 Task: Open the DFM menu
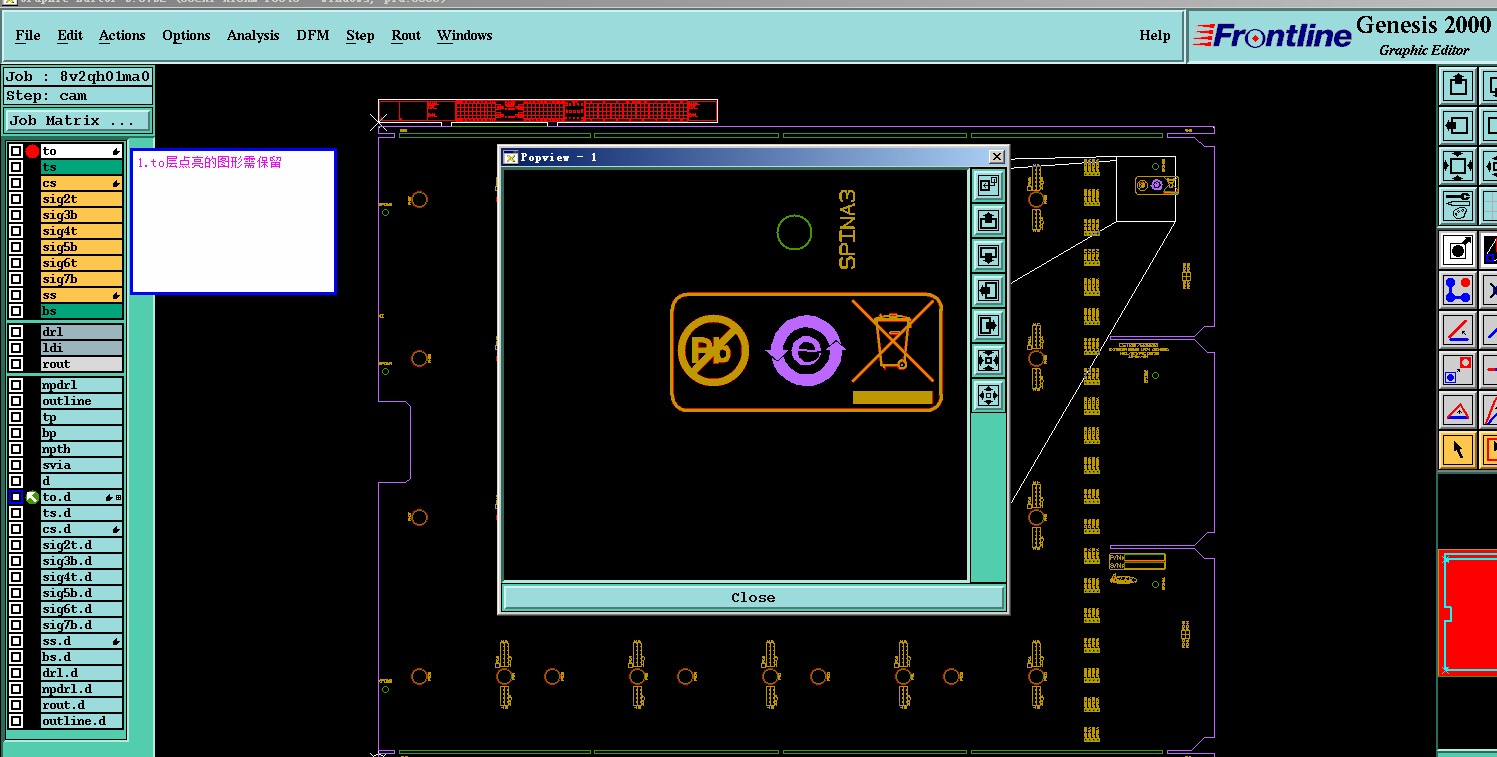click(x=313, y=35)
